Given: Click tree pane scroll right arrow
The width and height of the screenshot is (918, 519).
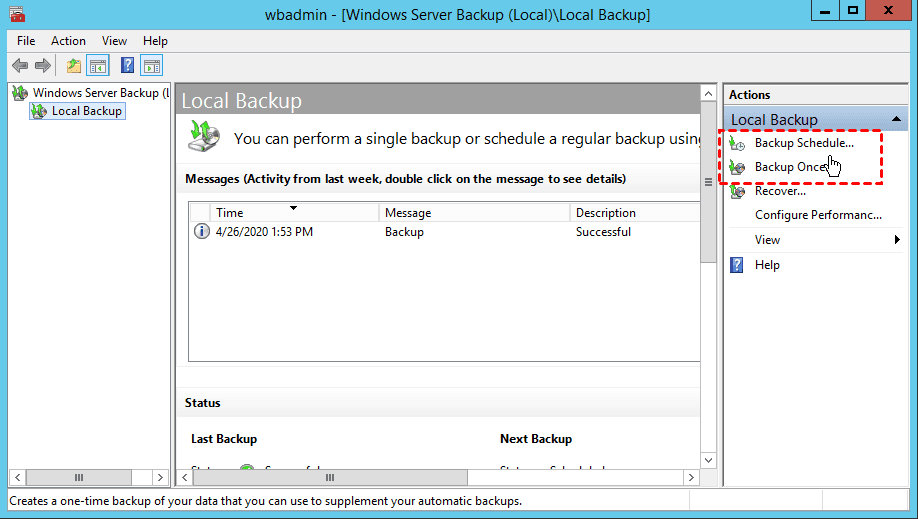Looking at the screenshot, I should [x=160, y=477].
